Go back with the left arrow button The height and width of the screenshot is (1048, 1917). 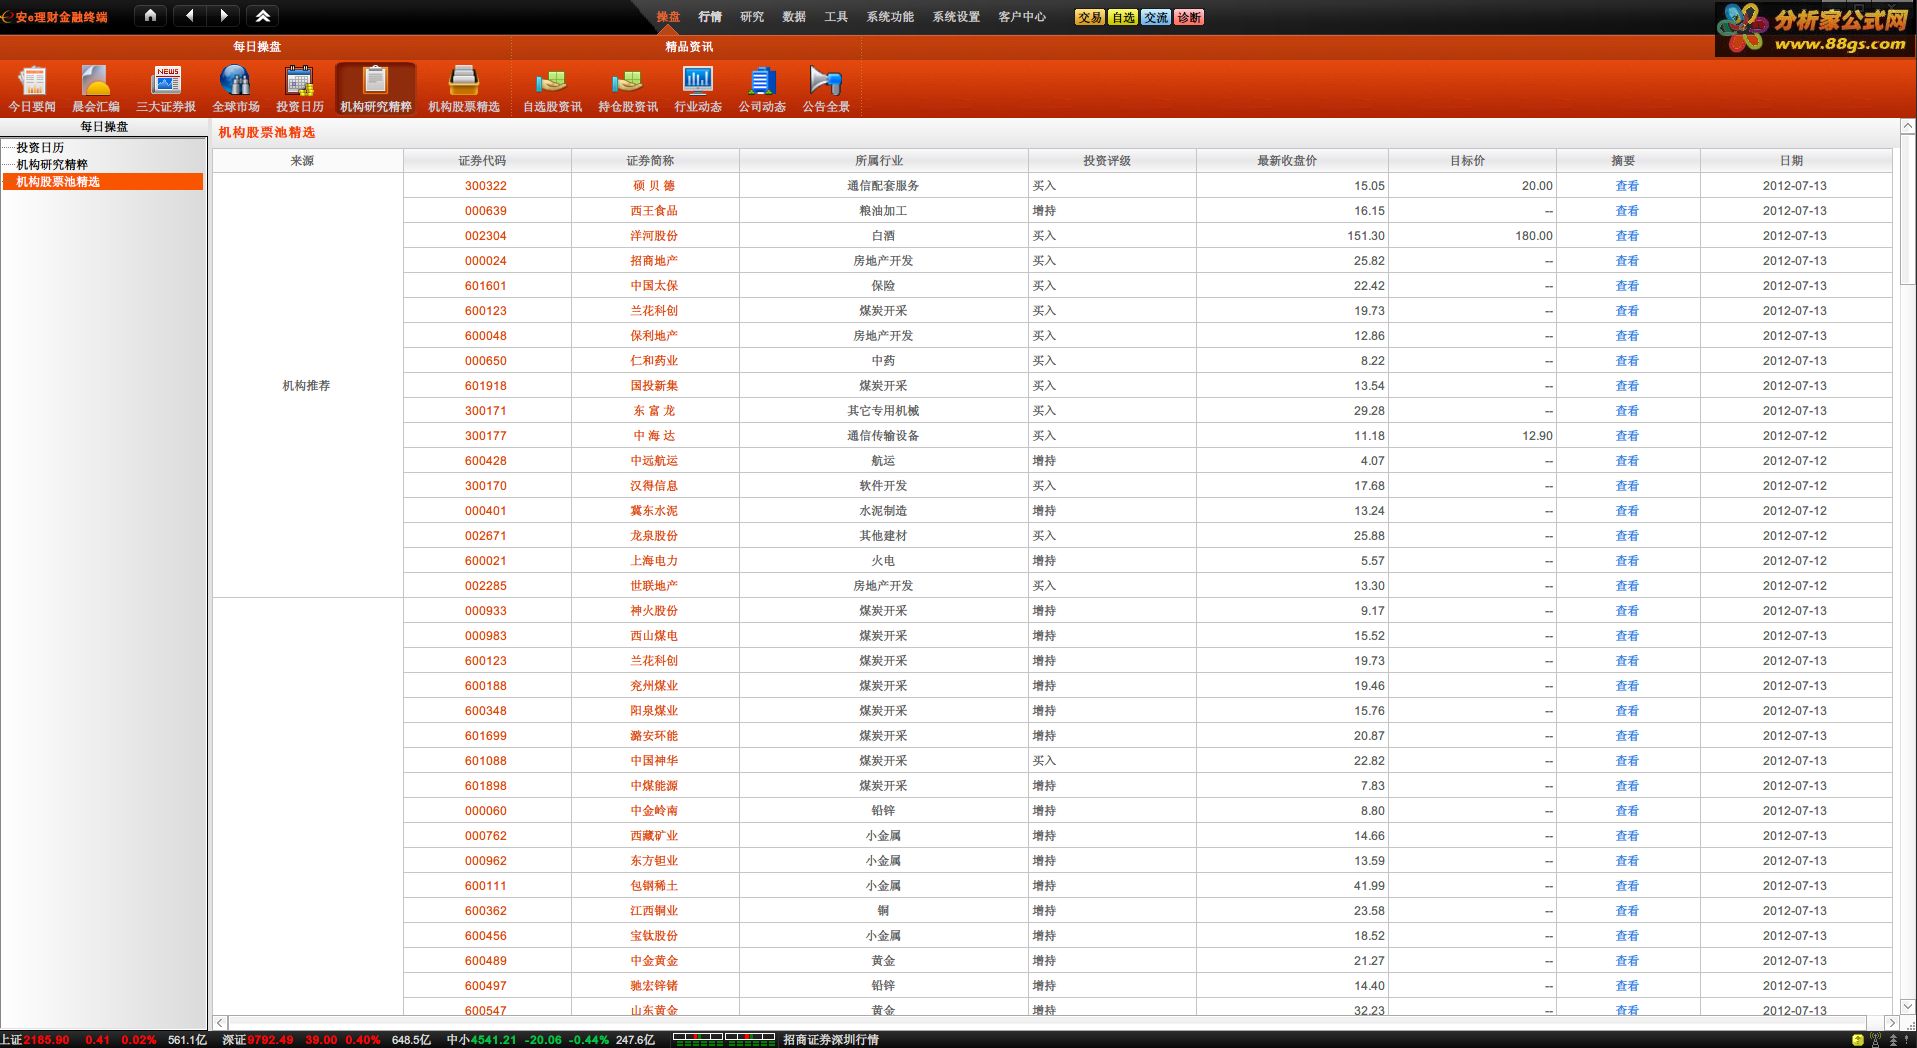(190, 16)
